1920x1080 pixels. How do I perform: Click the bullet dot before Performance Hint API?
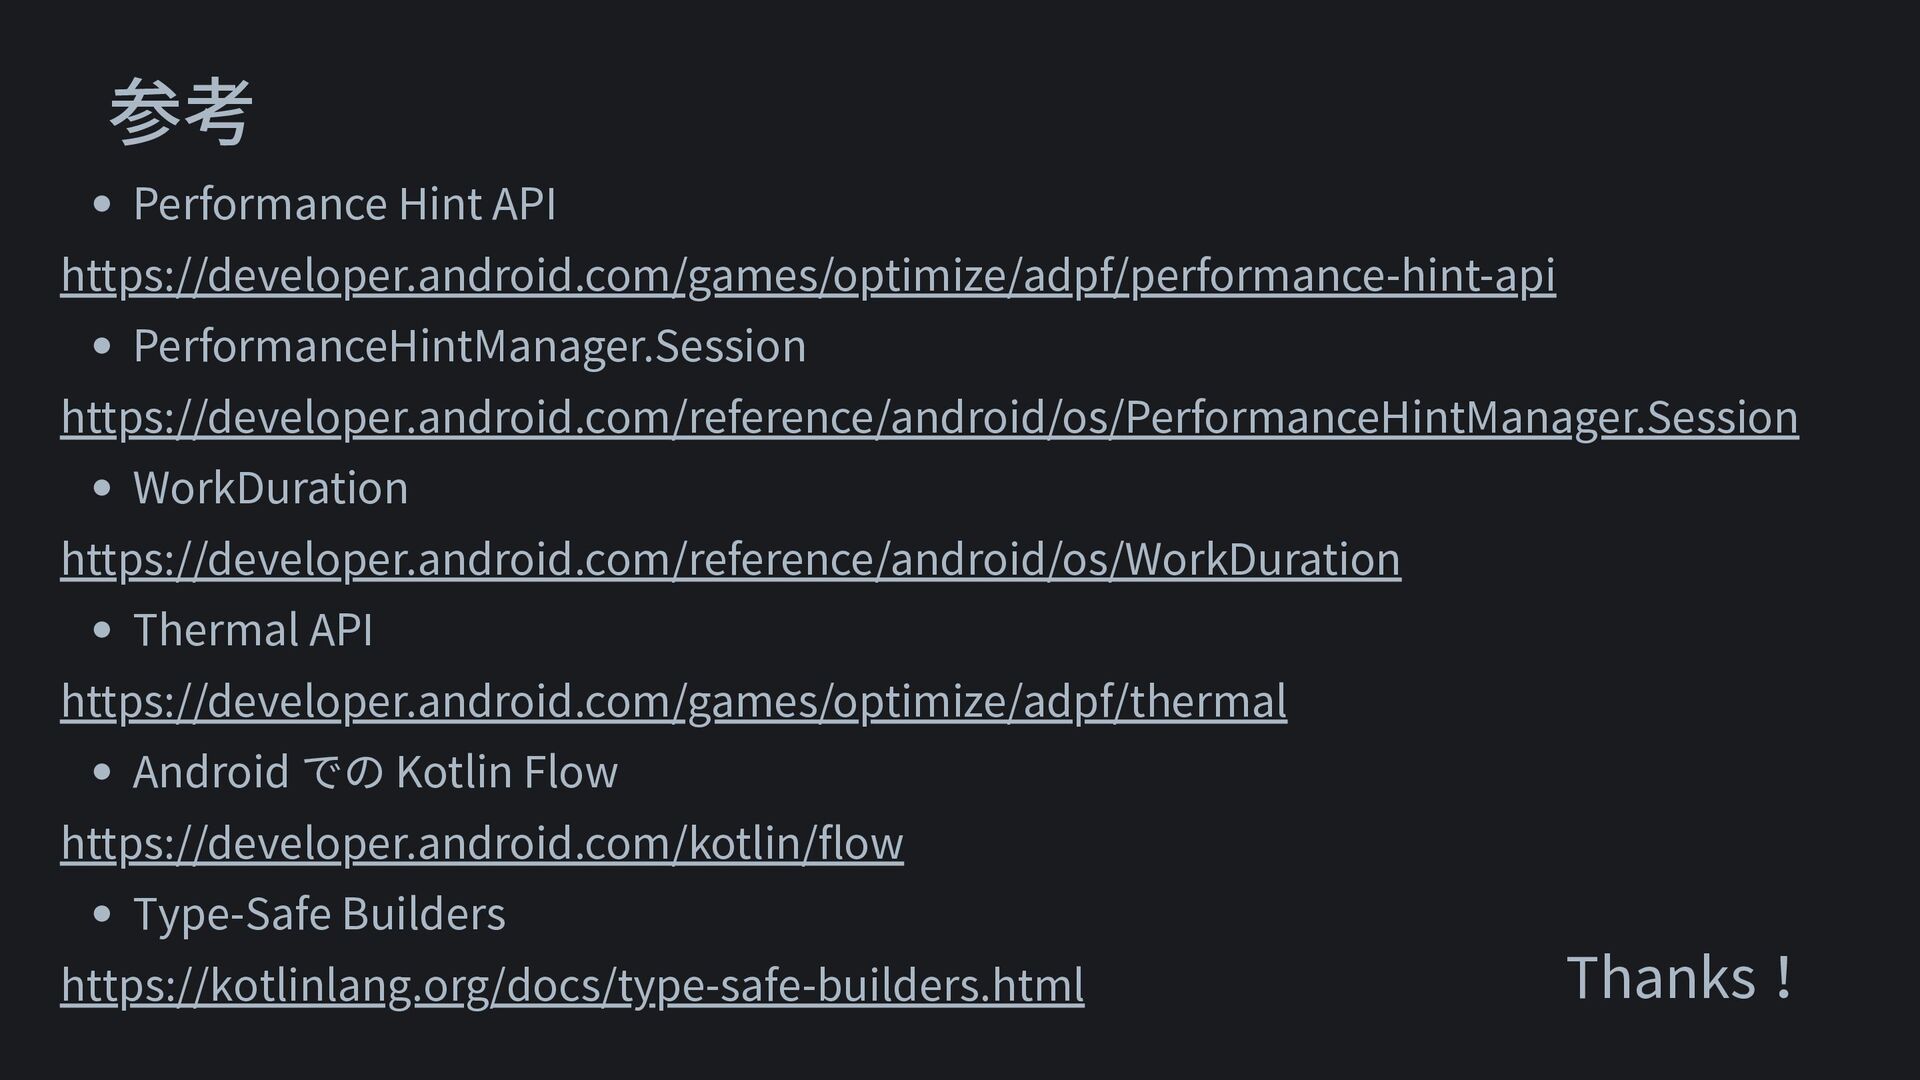tap(101, 205)
